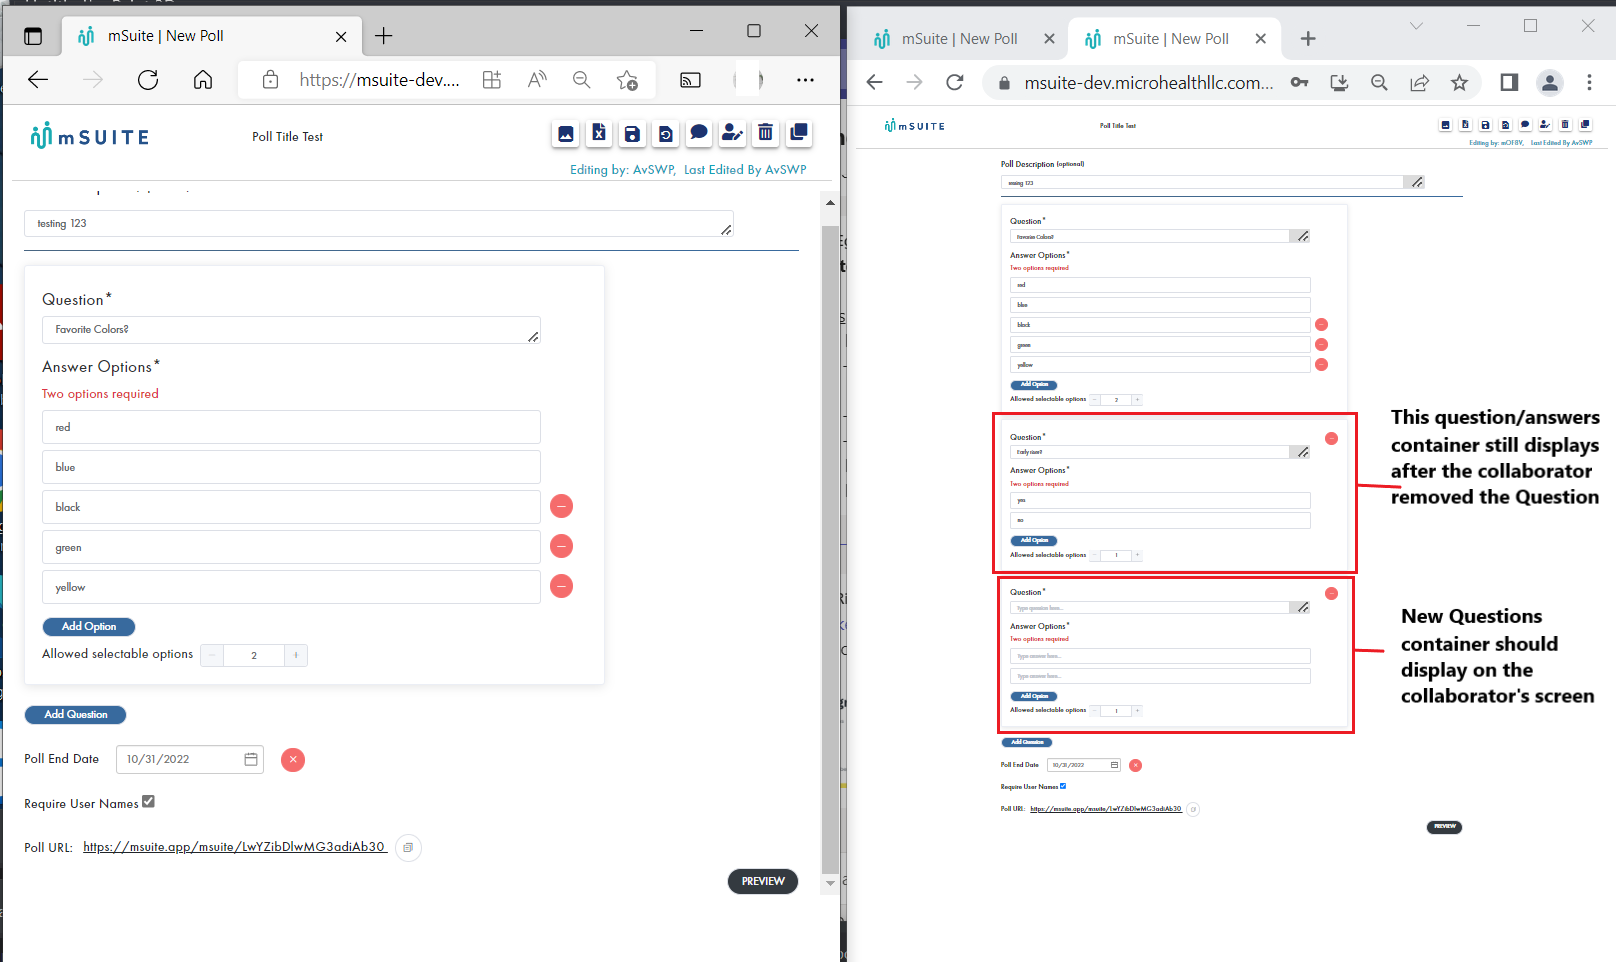Open the manage collaborators icon
The height and width of the screenshot is (962, 1616).
tap(732, 133)
